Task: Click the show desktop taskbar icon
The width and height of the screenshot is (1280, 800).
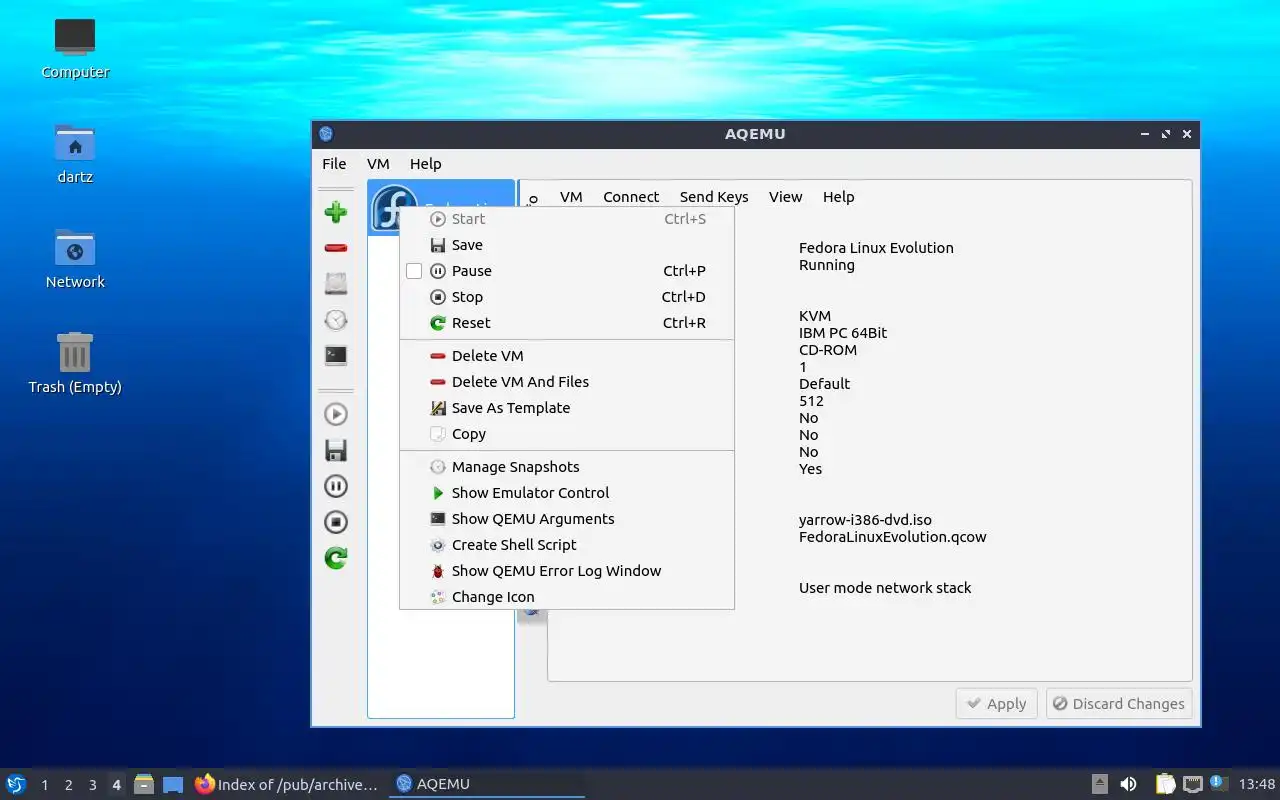Action: click(x=173, y=785)
